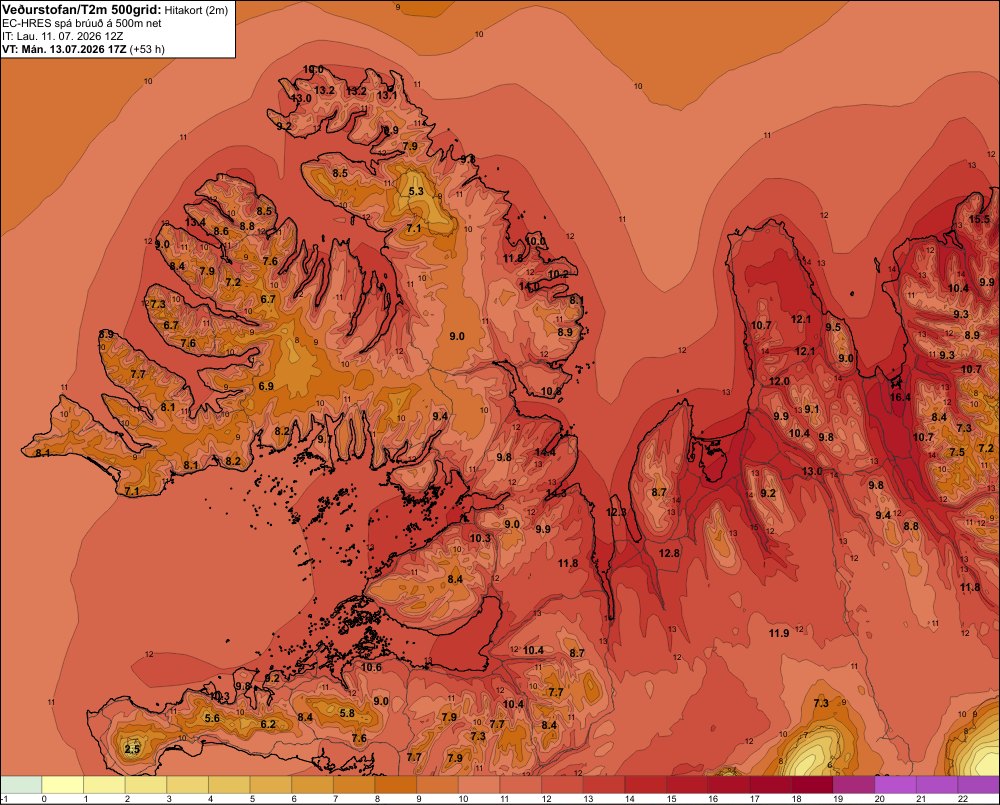Click the 12.0 temperature label

[779, 381]
